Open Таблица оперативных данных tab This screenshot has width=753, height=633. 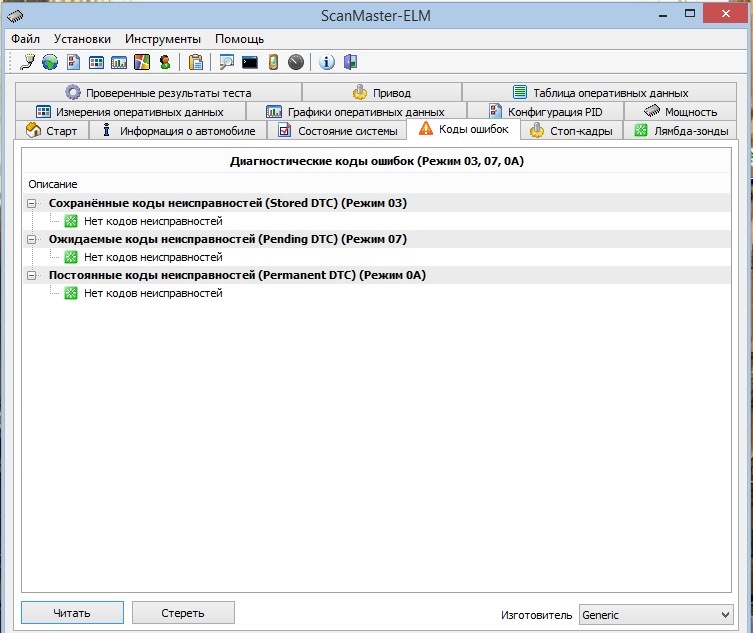point(599,92)
